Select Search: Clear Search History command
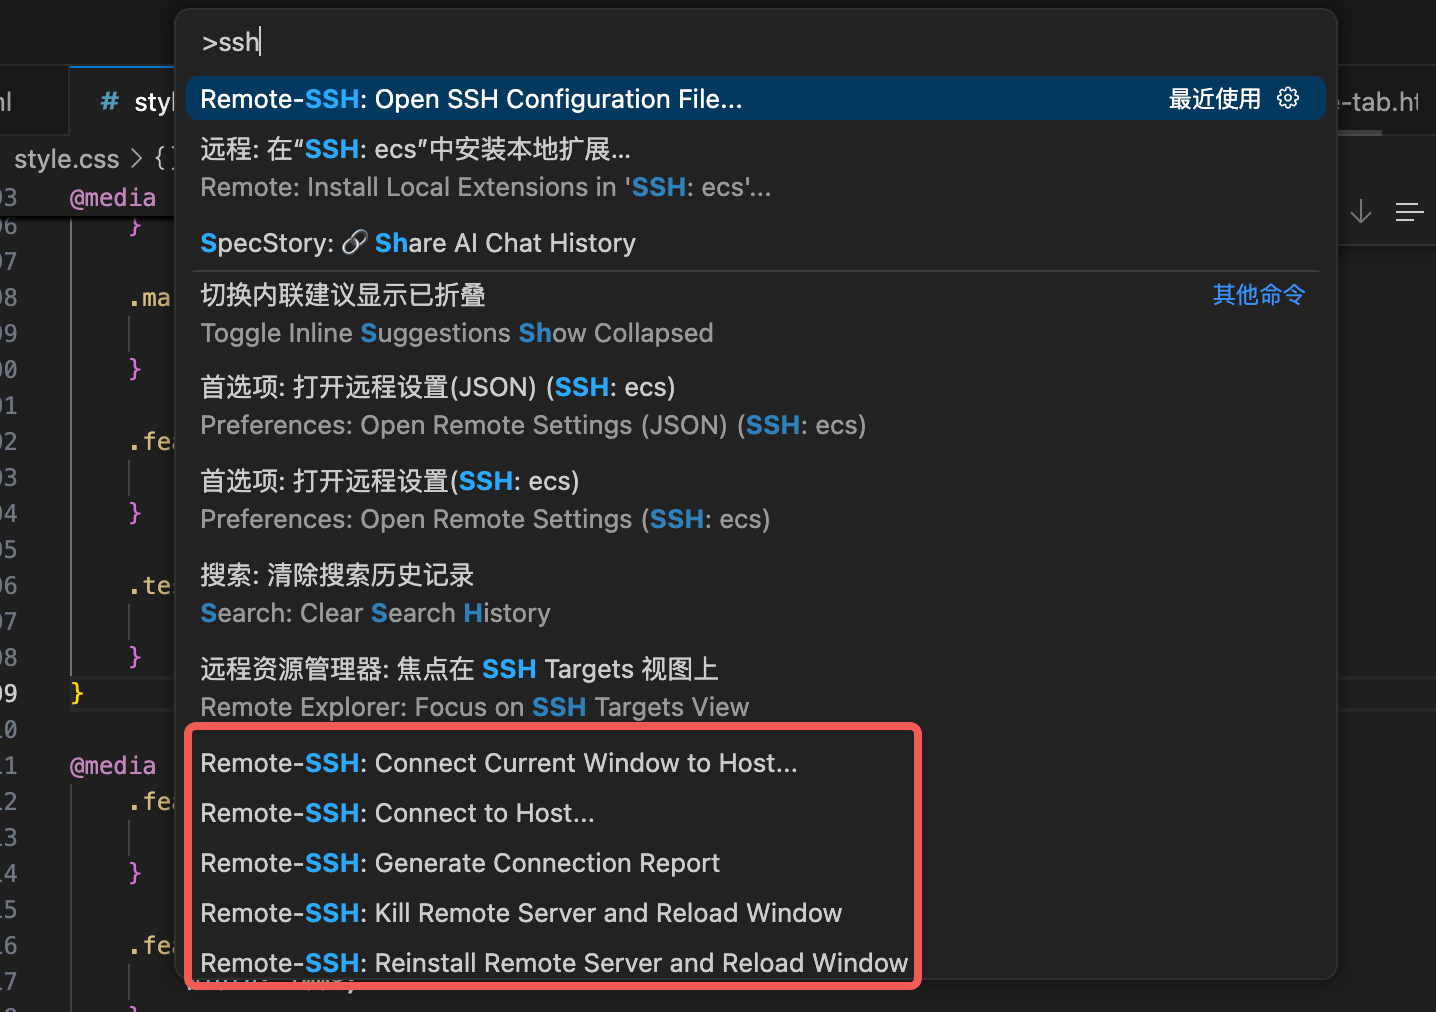 pyautogui.click(x=755, y=594)
